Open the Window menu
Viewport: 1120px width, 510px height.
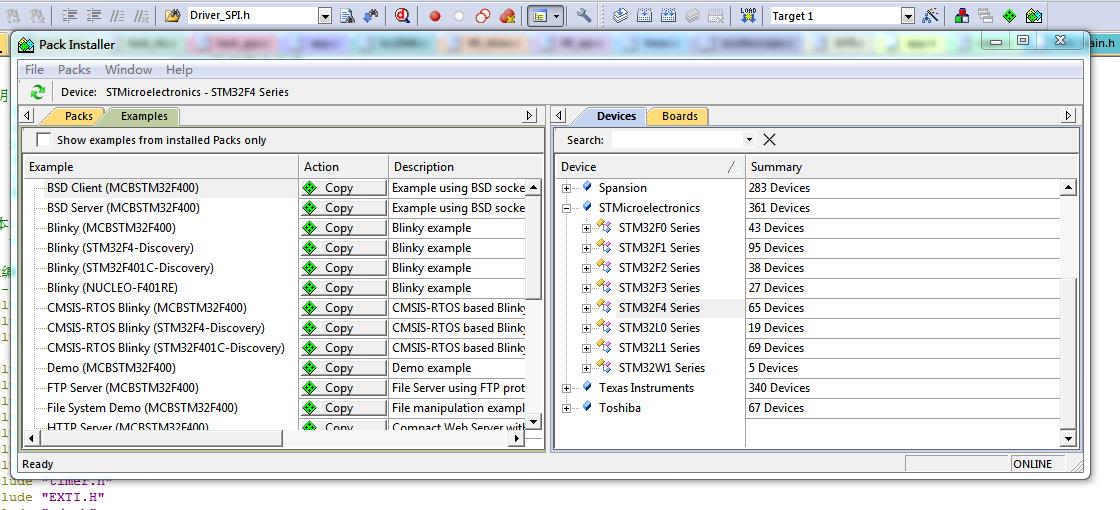[129, 69]
